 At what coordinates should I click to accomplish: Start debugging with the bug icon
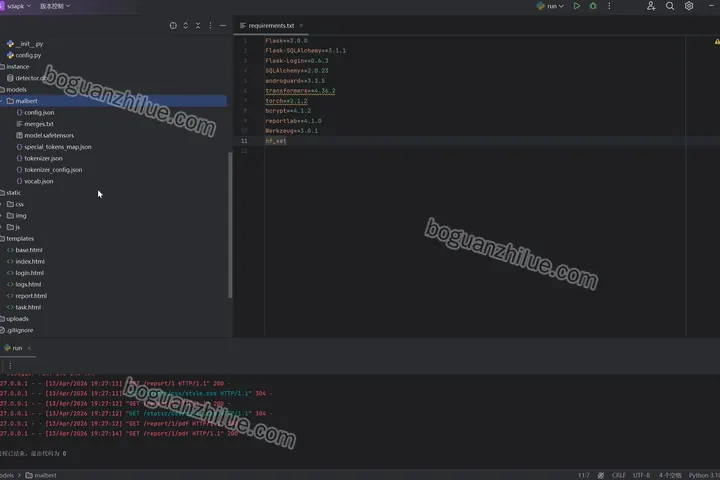click(x=593, y=6)
